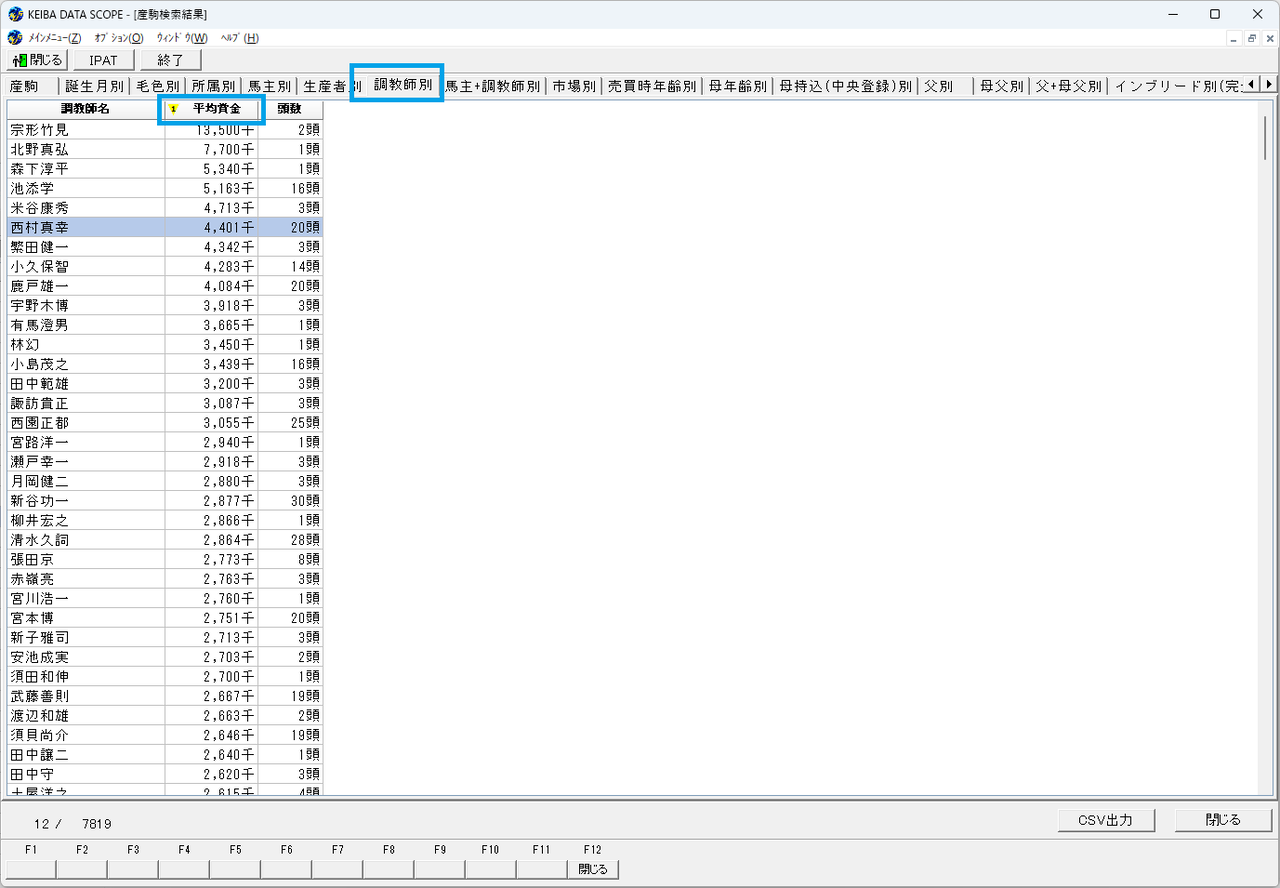Minimize the inner document window in the menu bar
The width and height of the screenshot is (1280, 888).
1235,38
